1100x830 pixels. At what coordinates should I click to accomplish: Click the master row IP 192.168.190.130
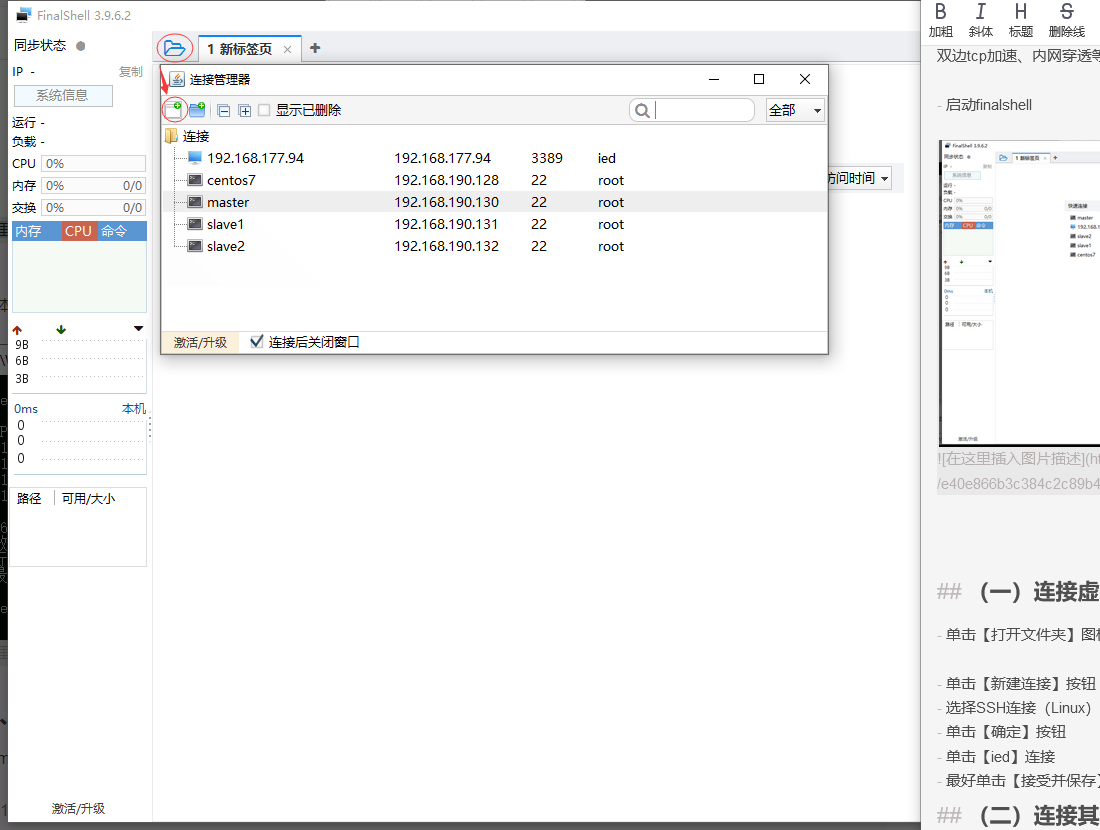(x=446, y=202)
